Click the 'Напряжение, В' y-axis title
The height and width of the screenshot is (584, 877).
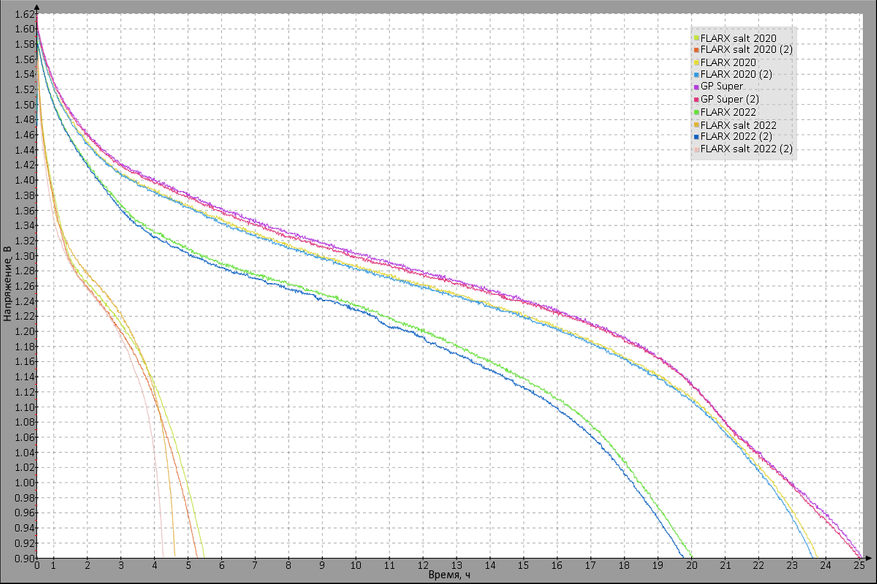tap(8, 284)
